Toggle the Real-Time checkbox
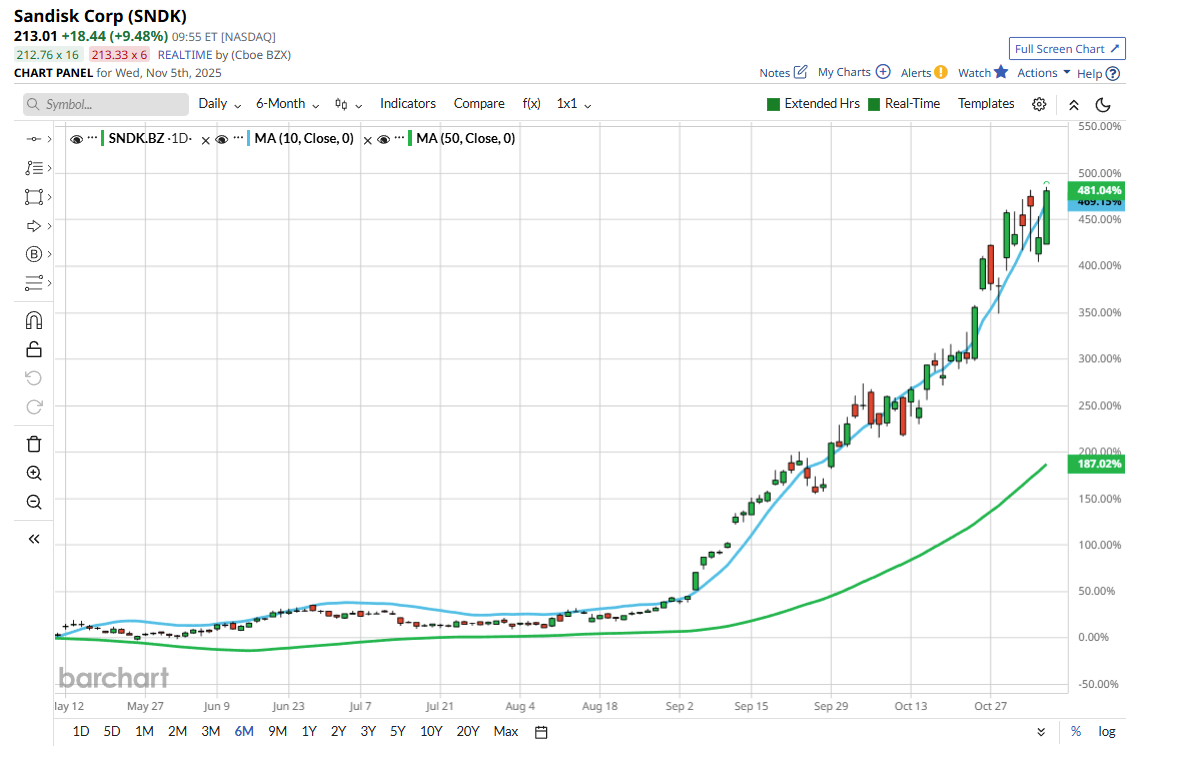Viewport: 1199px width, 769px height. [x=874, y=104]
